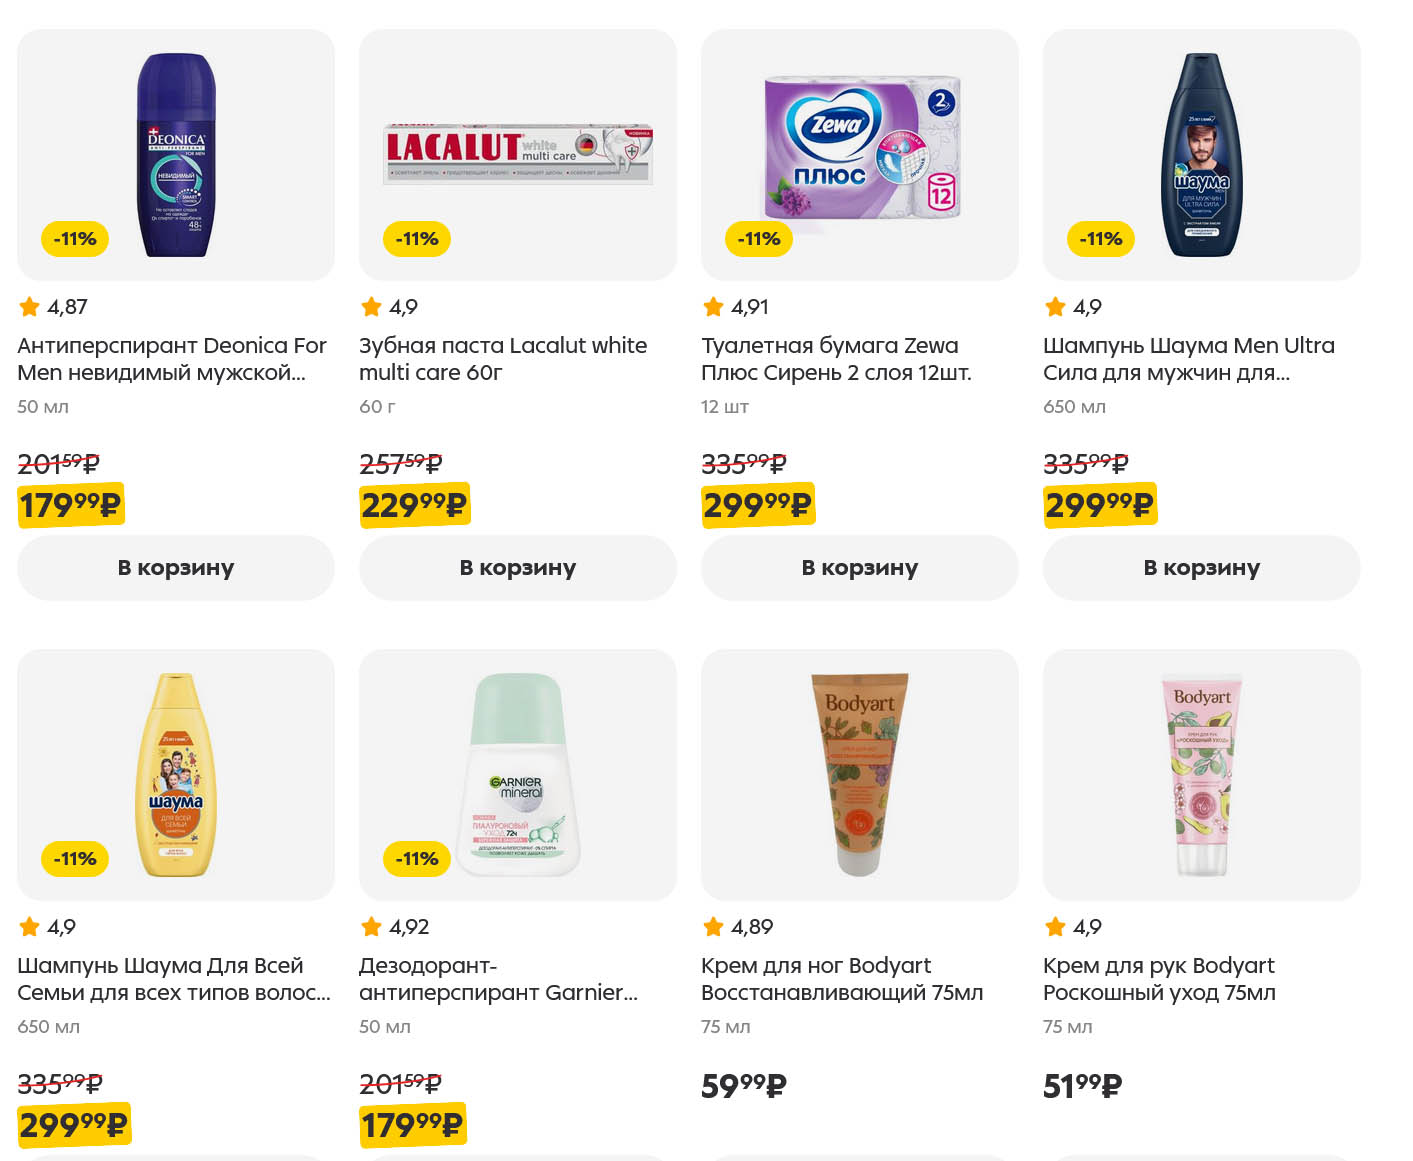1413x1161 pixels.
Task: Click the -11% discount badge on Lacalut toothpaste
Action: tap(417, 239)
